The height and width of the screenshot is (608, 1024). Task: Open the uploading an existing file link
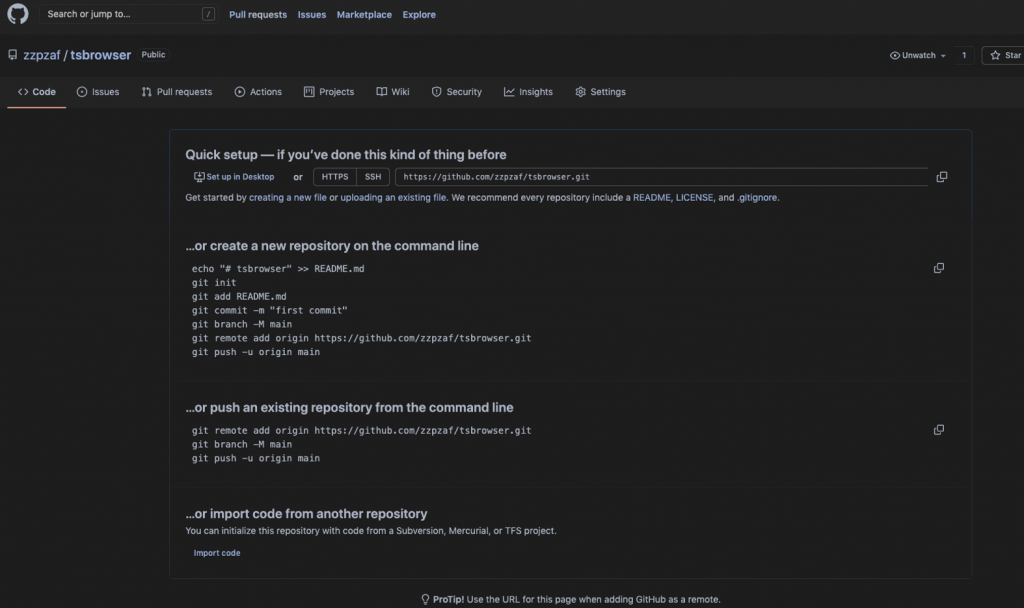(393, 198)
